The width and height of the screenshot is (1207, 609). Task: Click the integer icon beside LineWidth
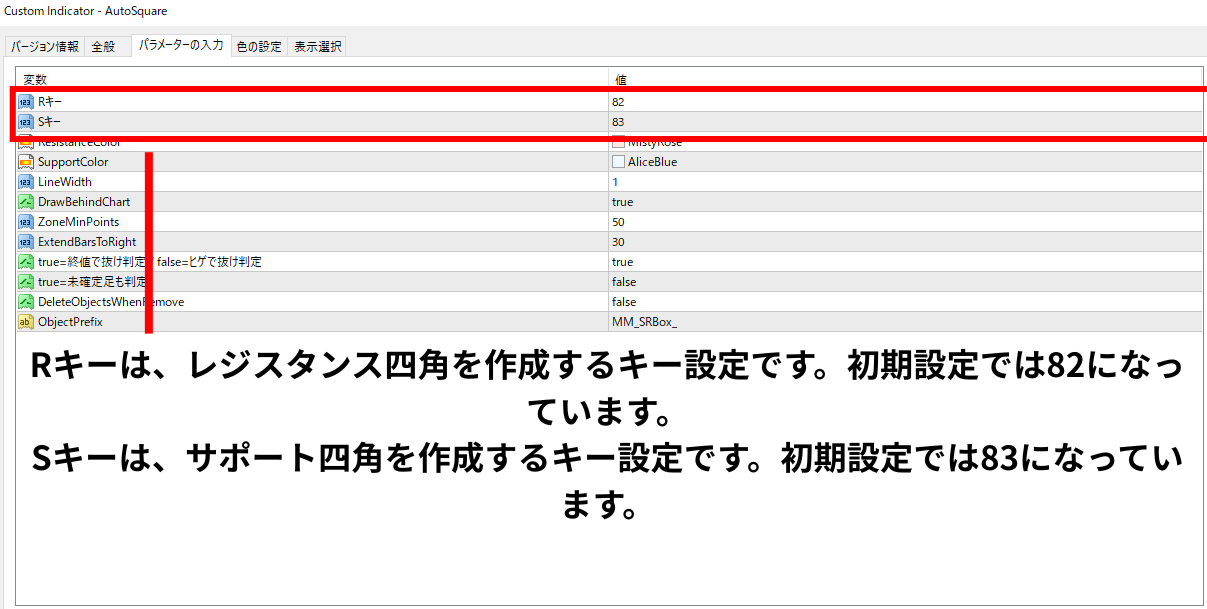coord(26,182)
